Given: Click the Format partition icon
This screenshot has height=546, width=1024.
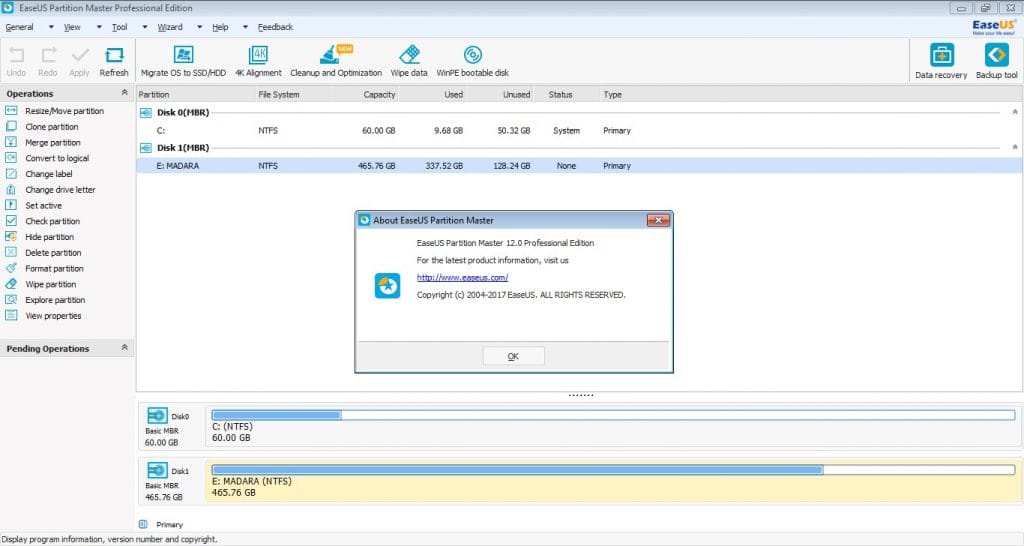Looking at the screenshot, I should pyautogui.click(x=11, y=268).
